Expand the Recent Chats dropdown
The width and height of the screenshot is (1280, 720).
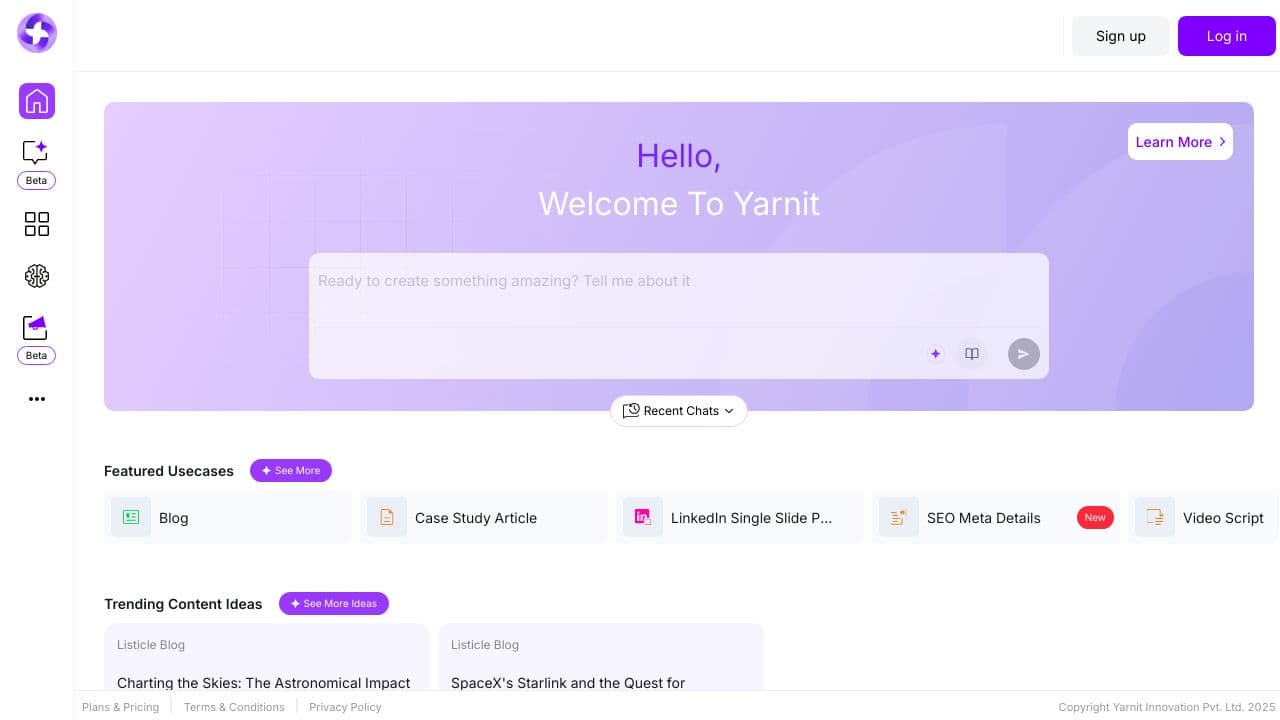click(679, 411)
